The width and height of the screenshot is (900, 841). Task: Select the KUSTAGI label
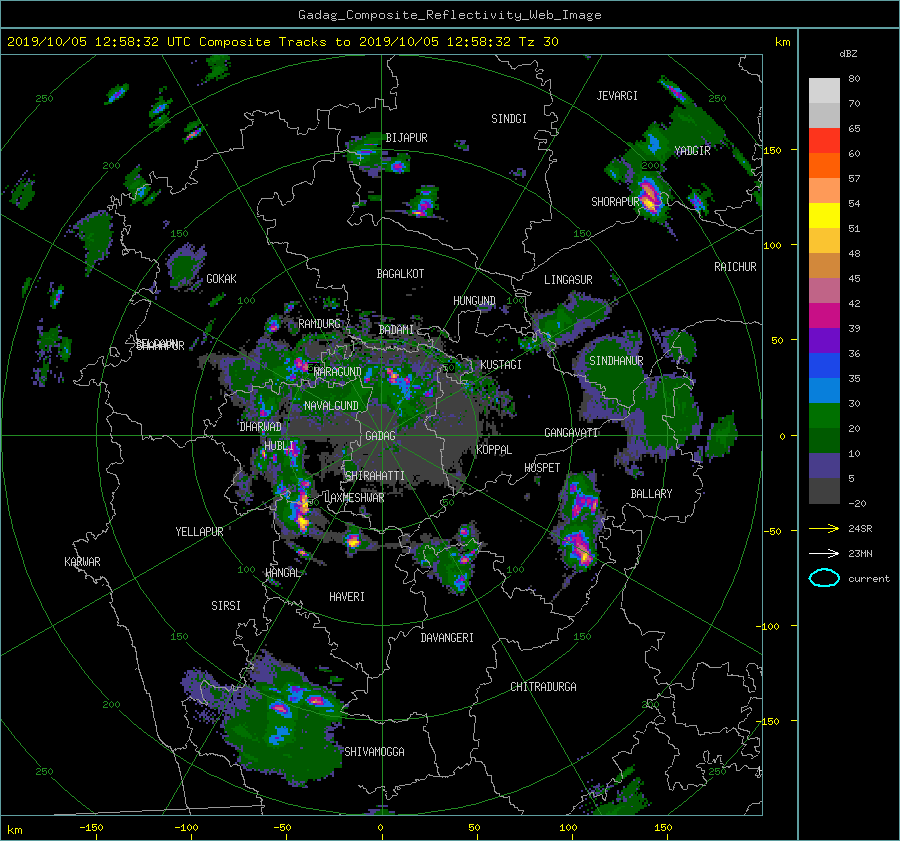501,365
